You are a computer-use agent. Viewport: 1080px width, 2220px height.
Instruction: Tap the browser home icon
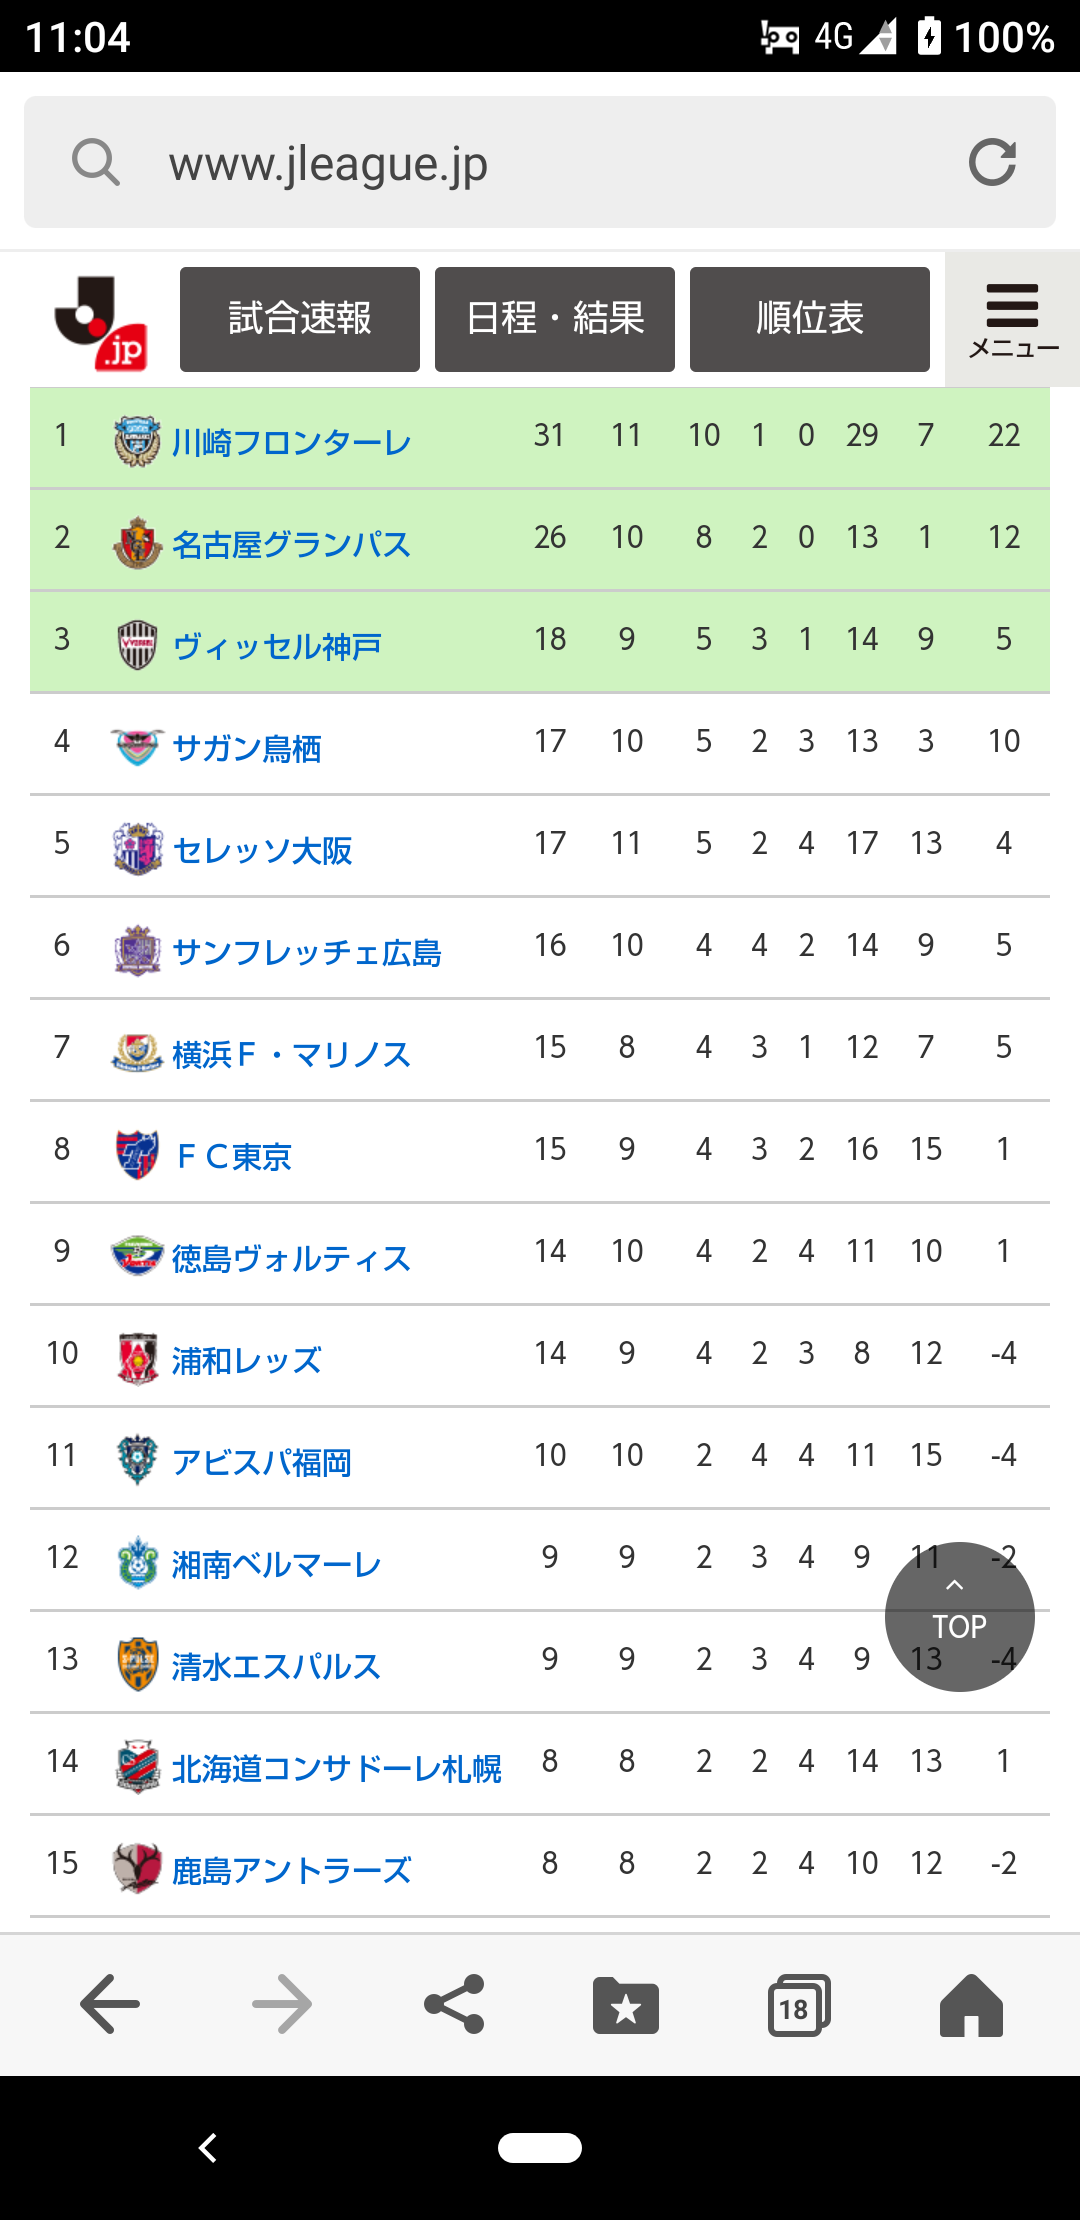point(971,2005)
